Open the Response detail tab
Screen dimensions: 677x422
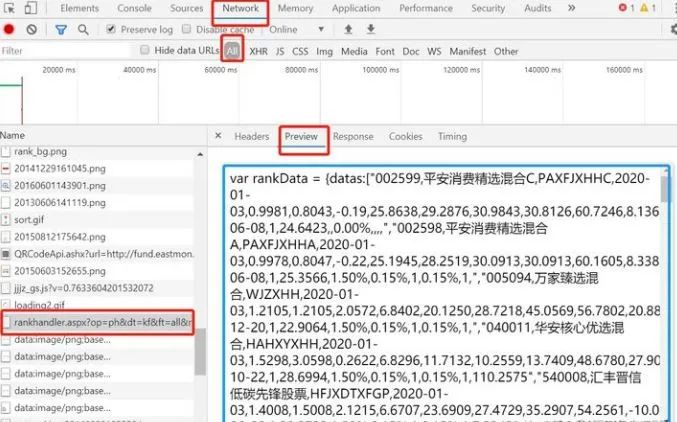[x=353, y=136]
